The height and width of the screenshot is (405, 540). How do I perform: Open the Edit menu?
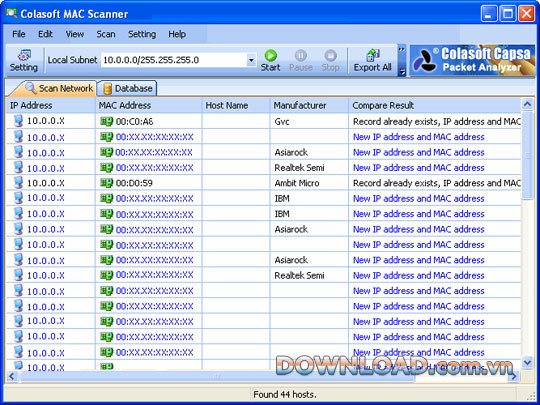[45, 34]
